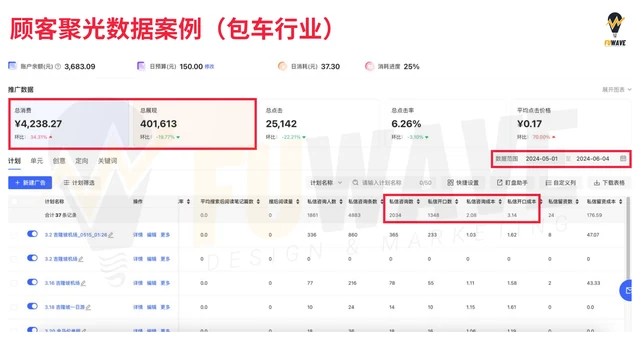Sort by 私信咨询人数 using its arrows
Viewport: 640px width, 360px height.
(341, 202)
